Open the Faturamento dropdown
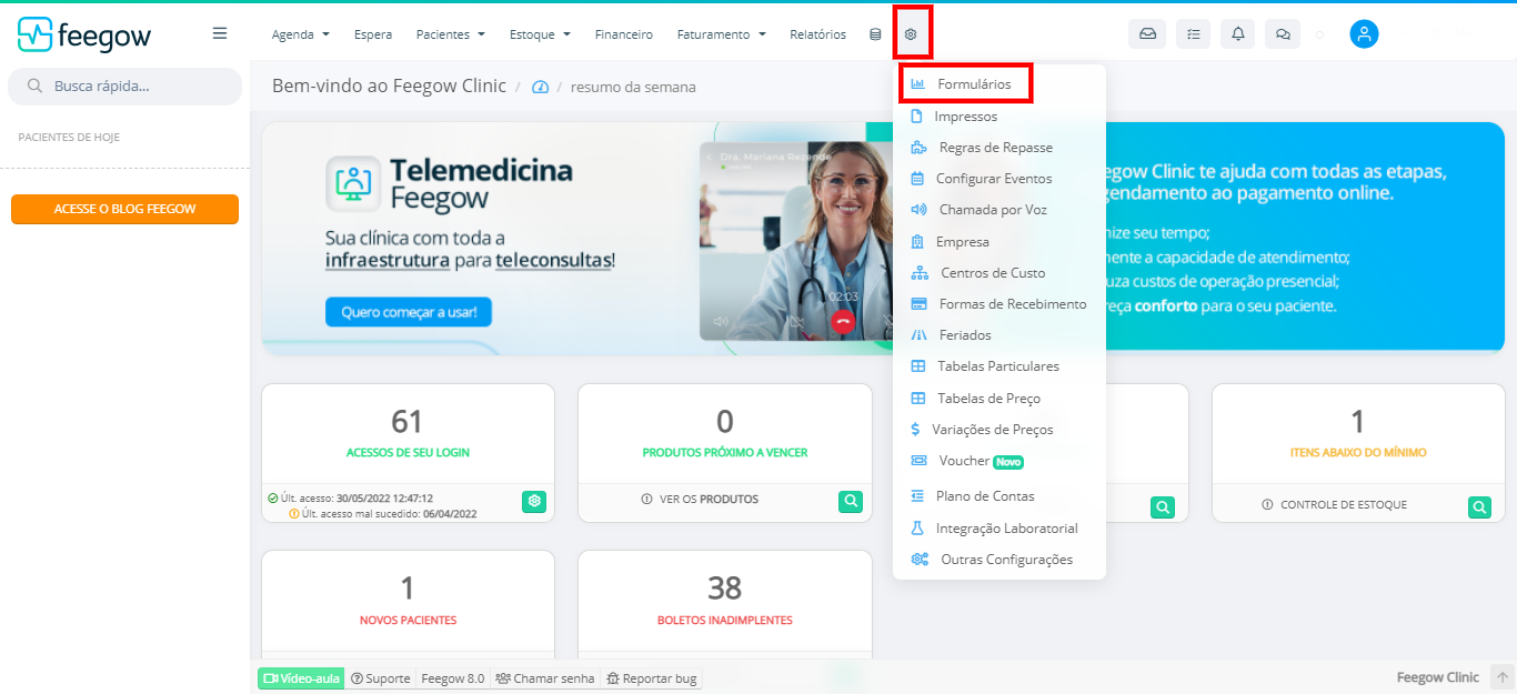The width and height of the screenshot is (1517, 694). (x=721, y=34)
